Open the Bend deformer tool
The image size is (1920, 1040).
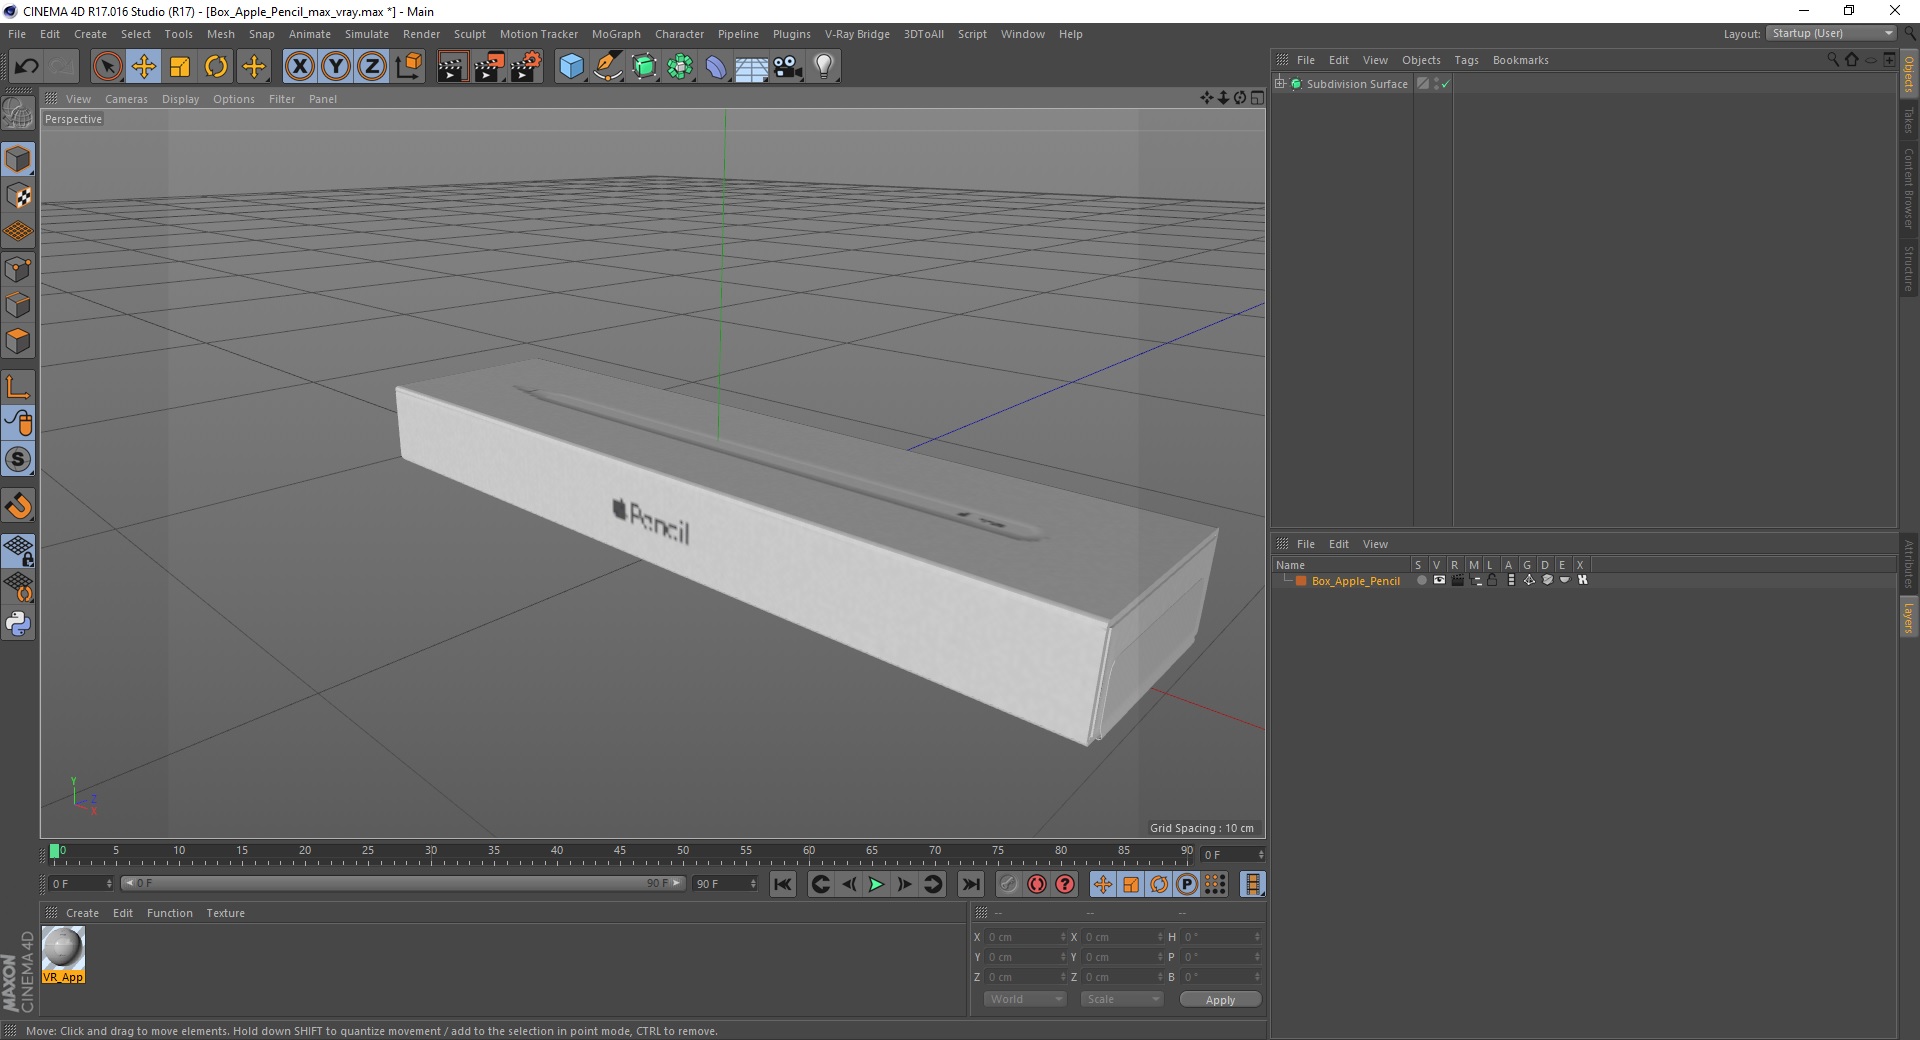point(716,67)
